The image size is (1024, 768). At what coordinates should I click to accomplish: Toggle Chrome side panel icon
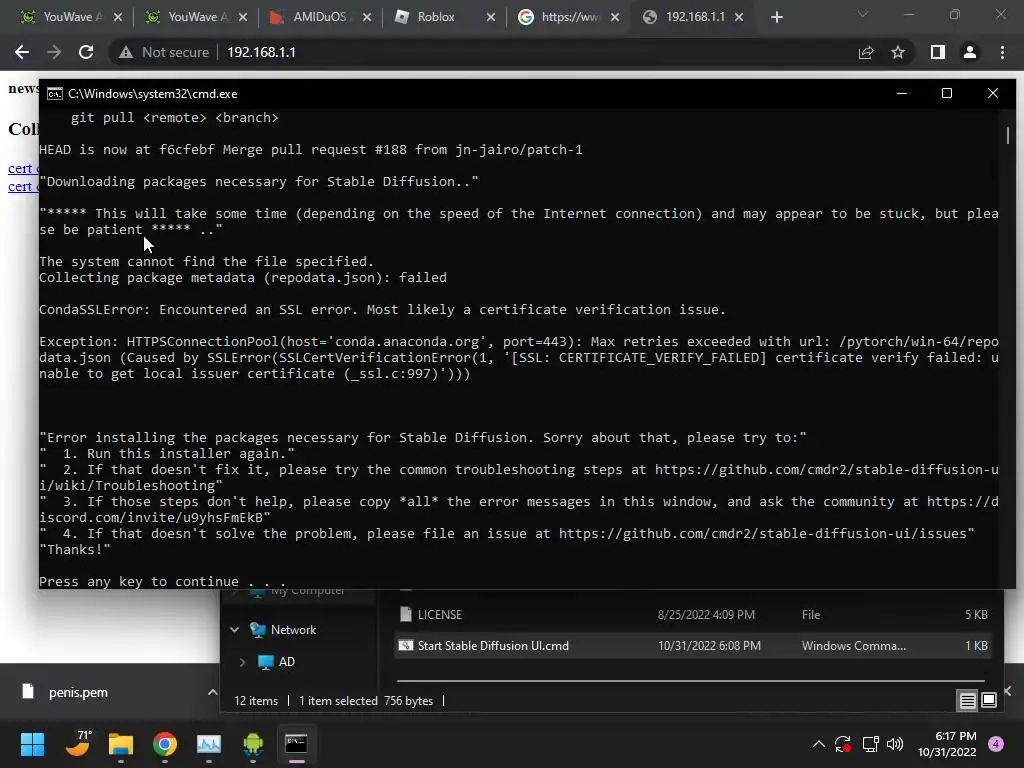tap(938, 52)
